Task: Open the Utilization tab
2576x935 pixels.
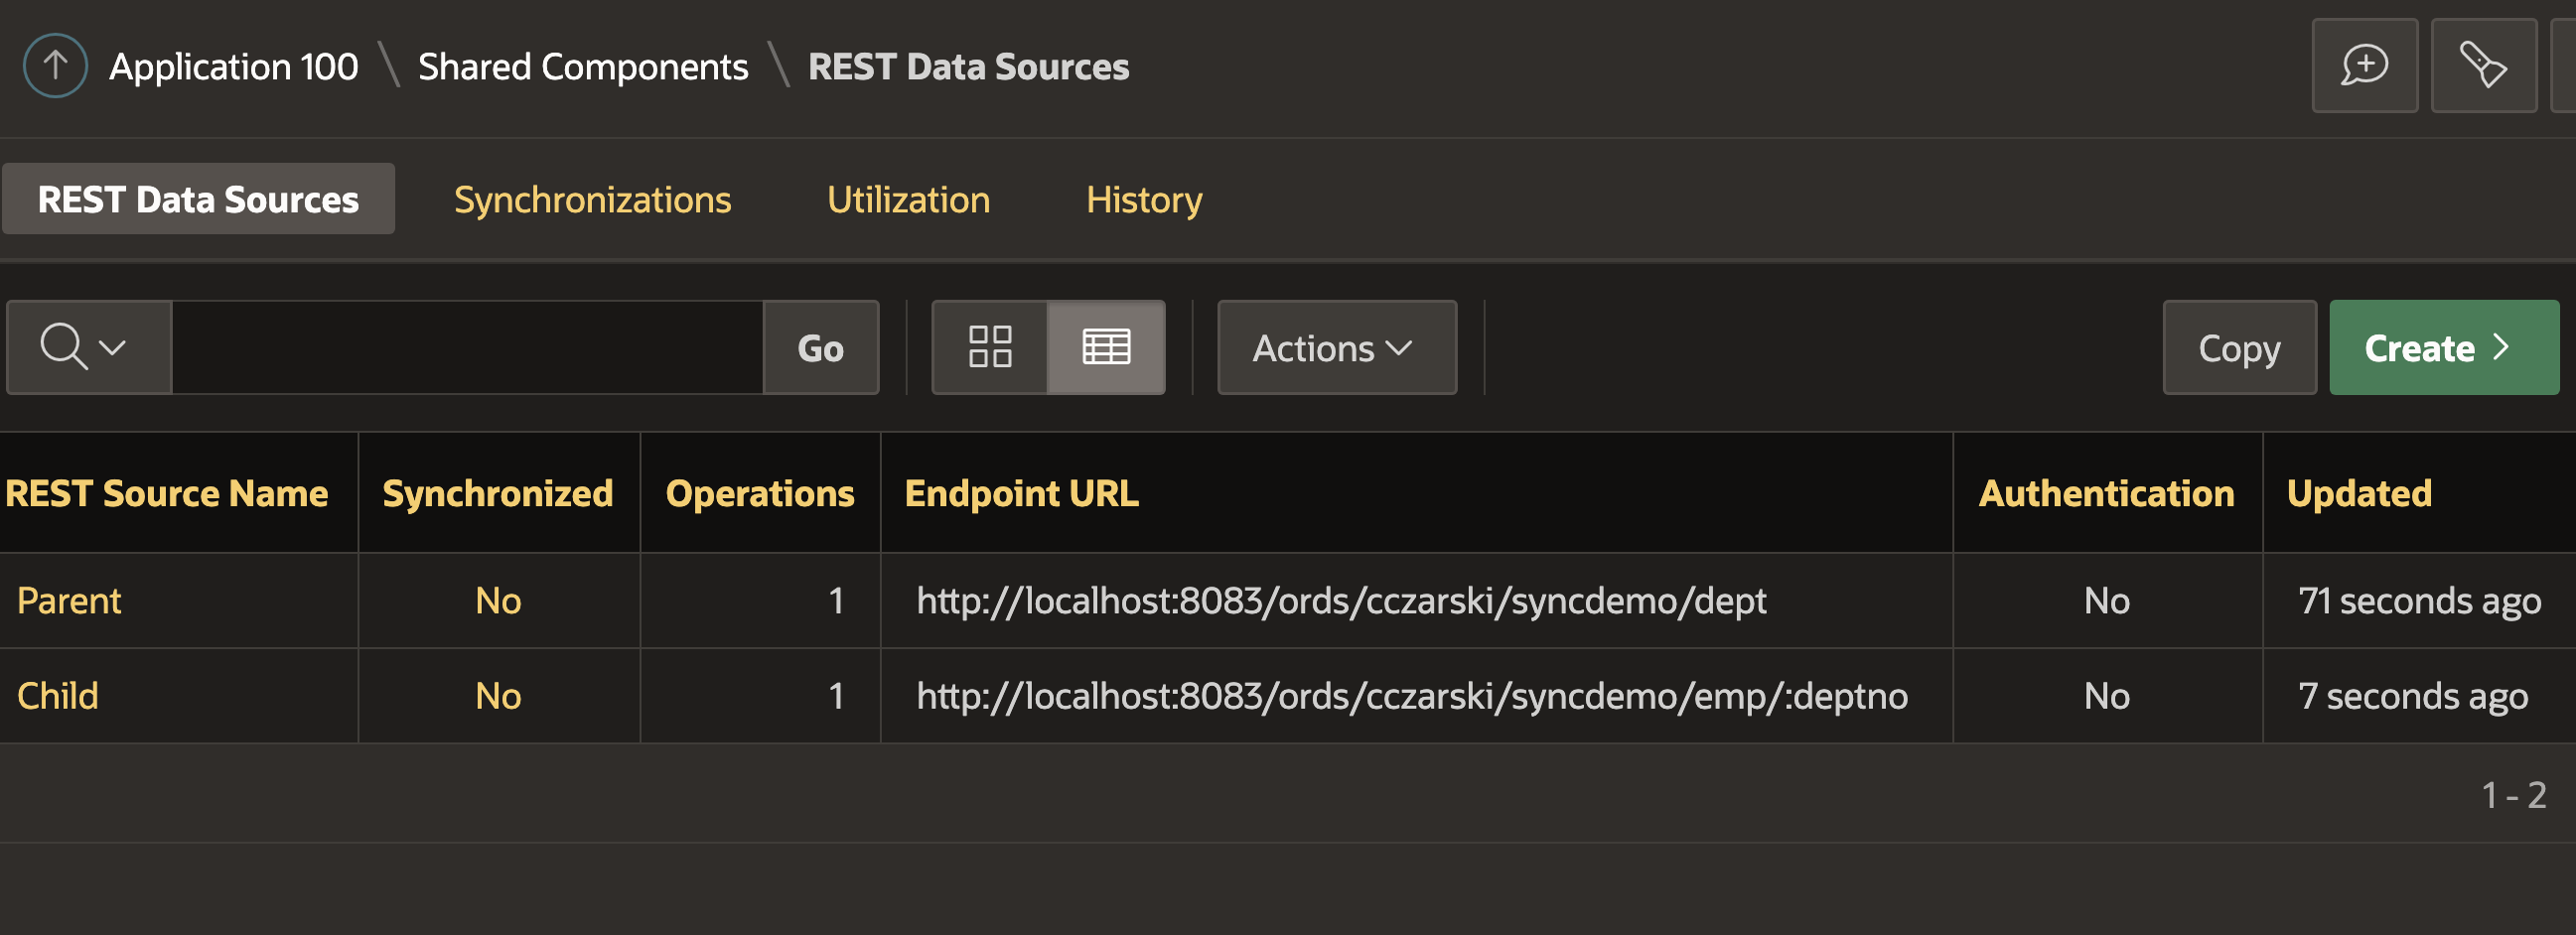Action: click(x=908, y=199)
